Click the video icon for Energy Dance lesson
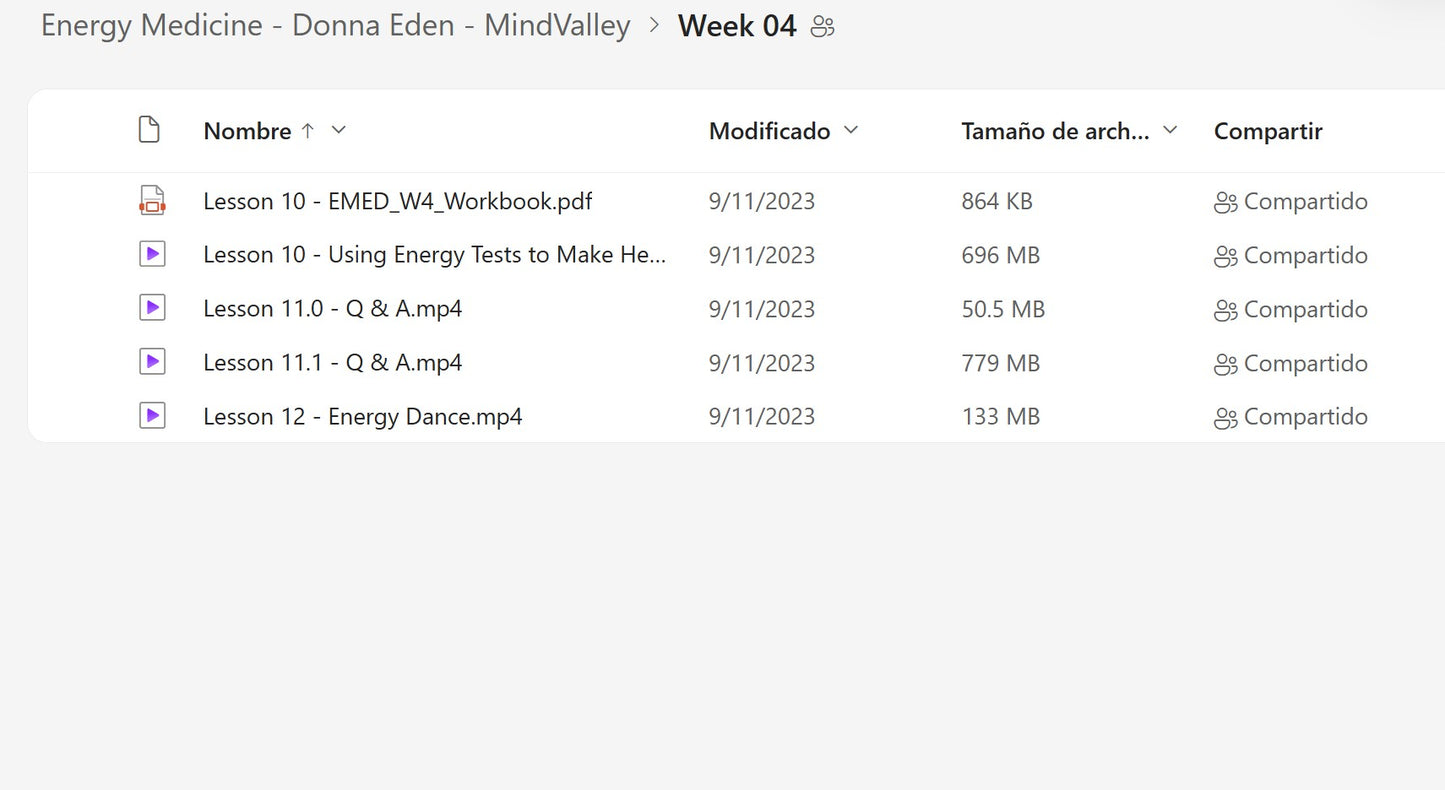 coord(152,415)
